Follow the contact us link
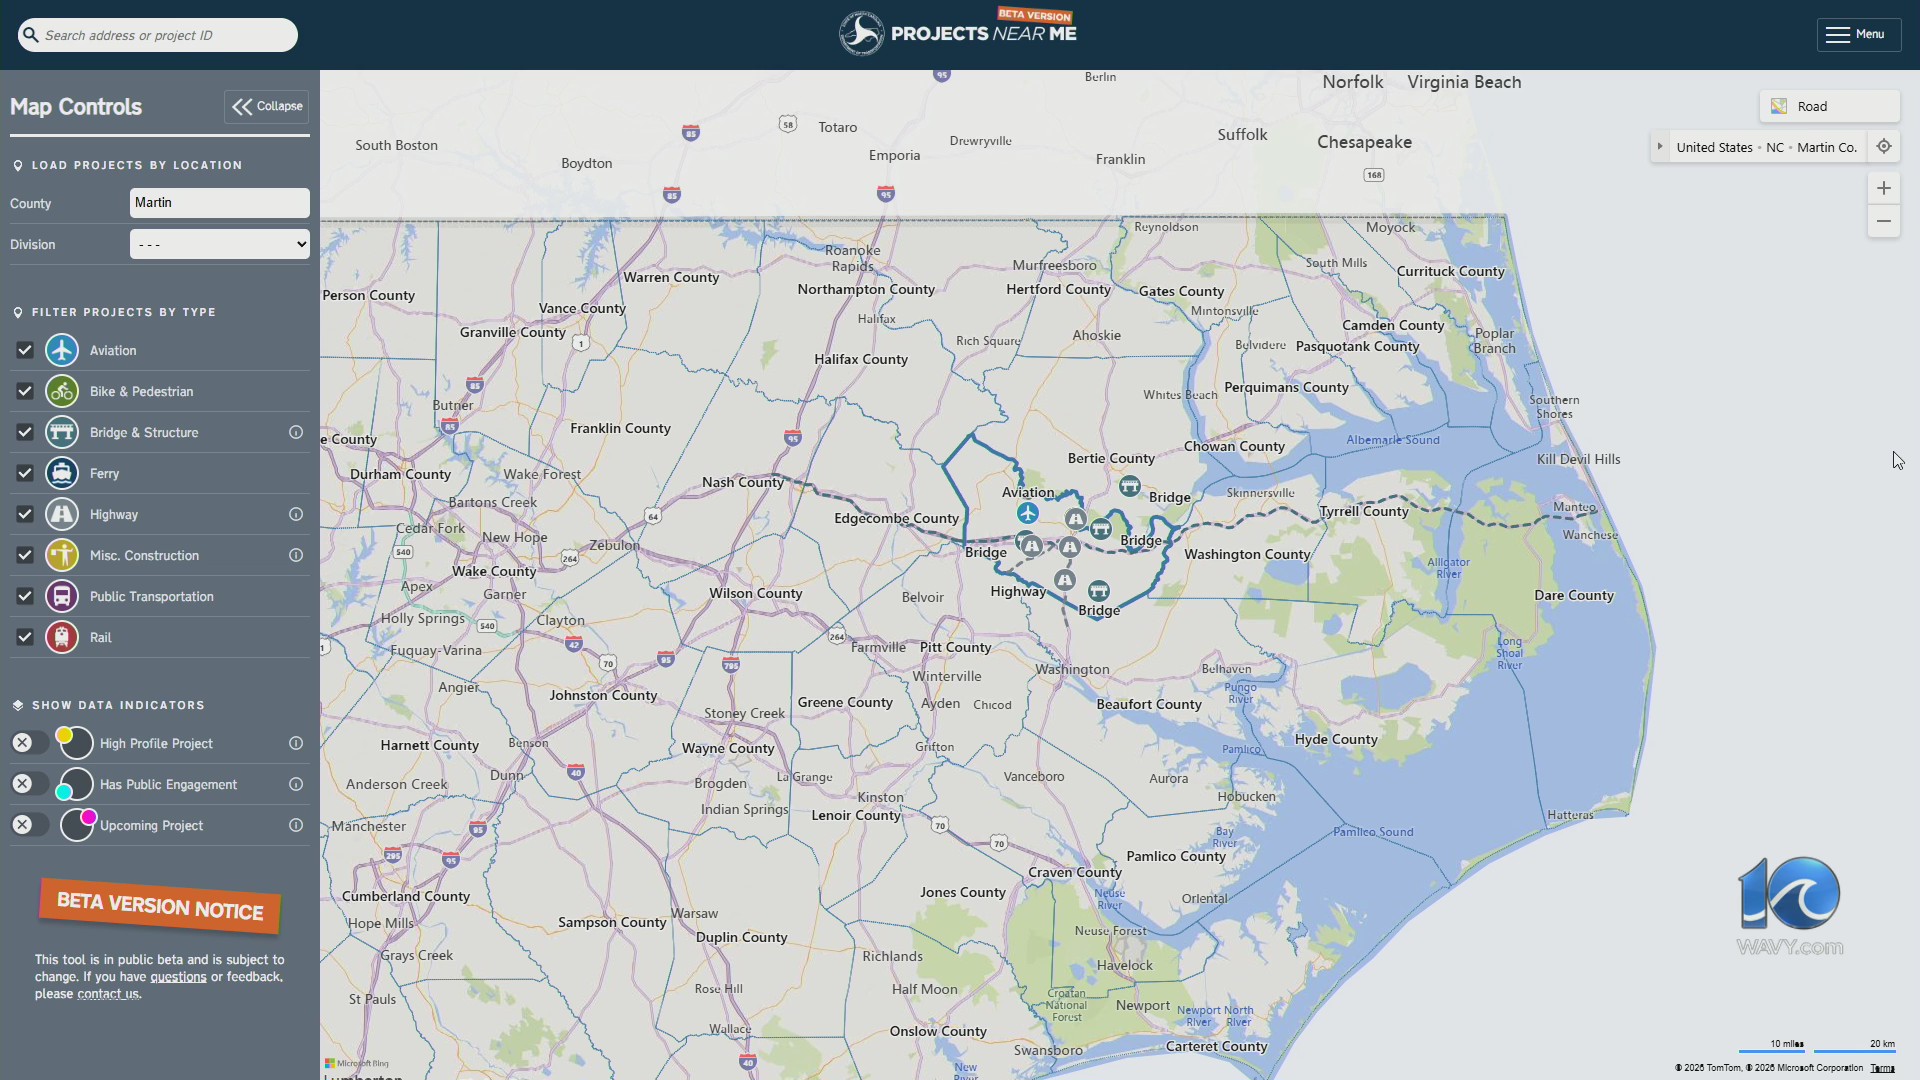 [108, 995]
